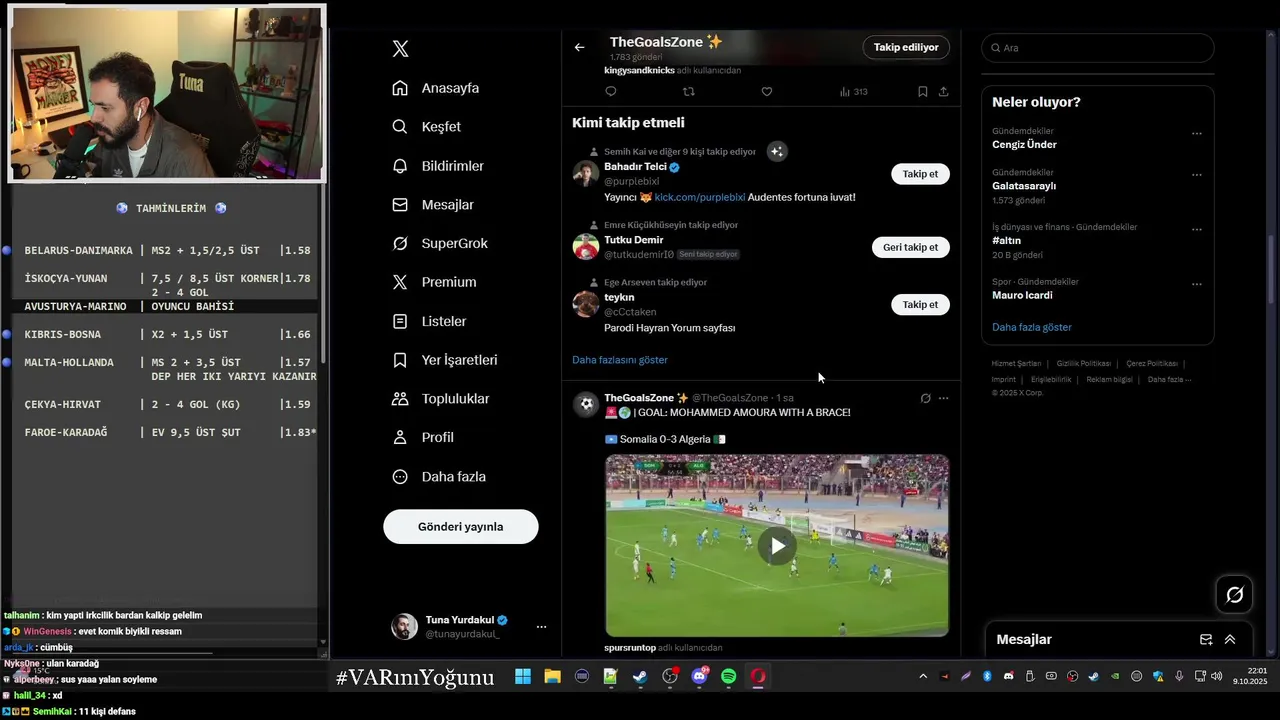1280x720 pixels.
Task: Follow teykın with Takip et
Action: tap(920, 304)
